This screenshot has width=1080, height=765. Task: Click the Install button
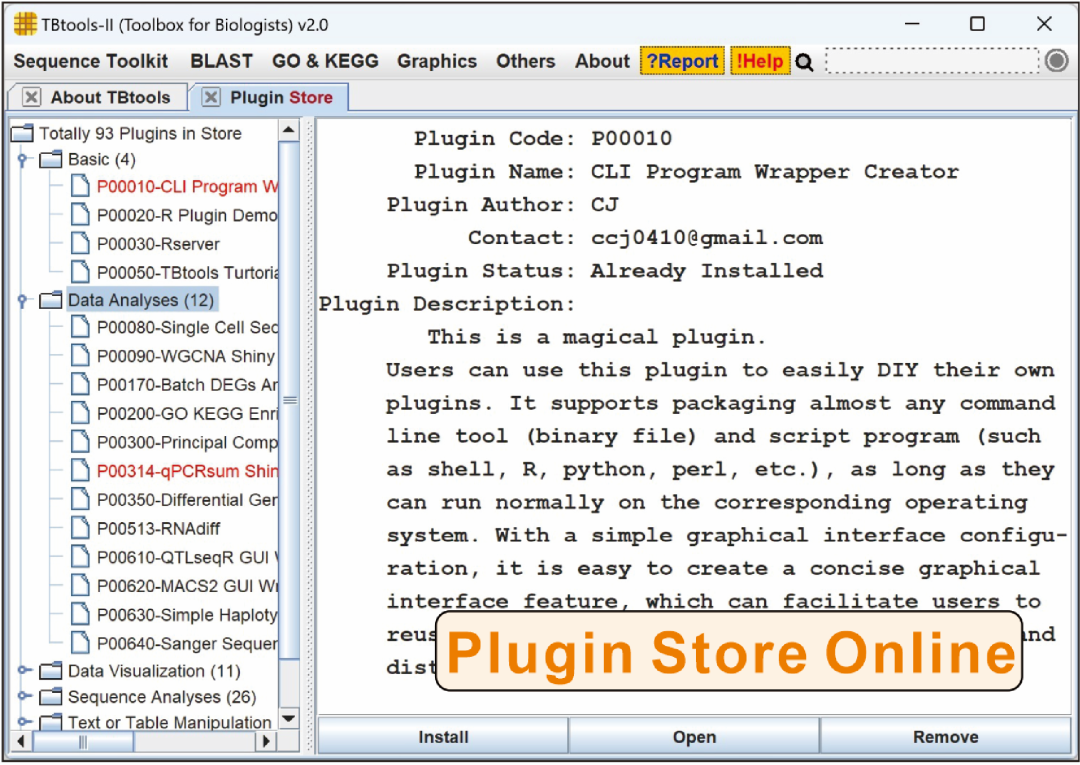click(443, 737)
